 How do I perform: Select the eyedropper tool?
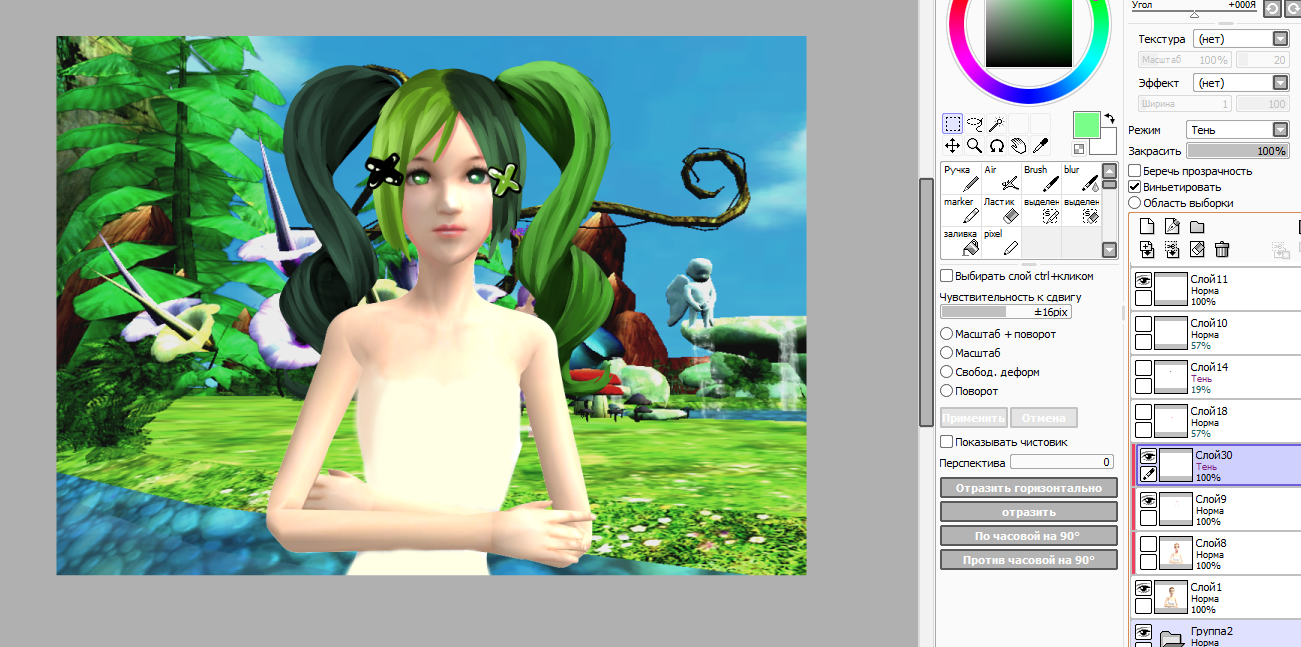1041,146
